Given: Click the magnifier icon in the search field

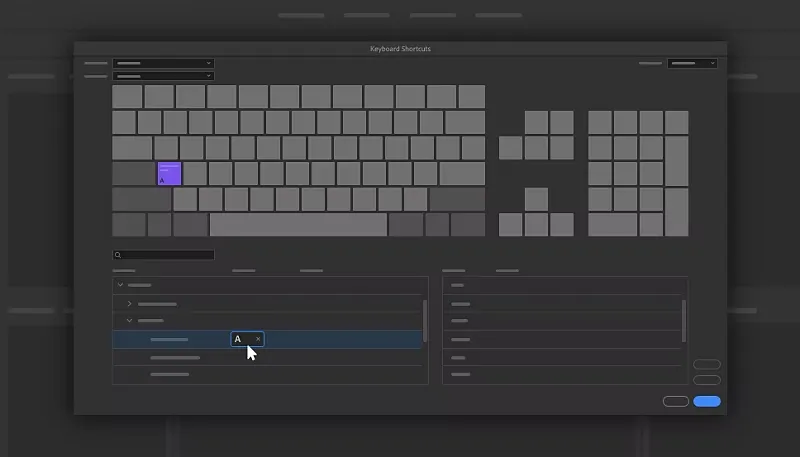Looking at the screenshot, I should (118, 255).
